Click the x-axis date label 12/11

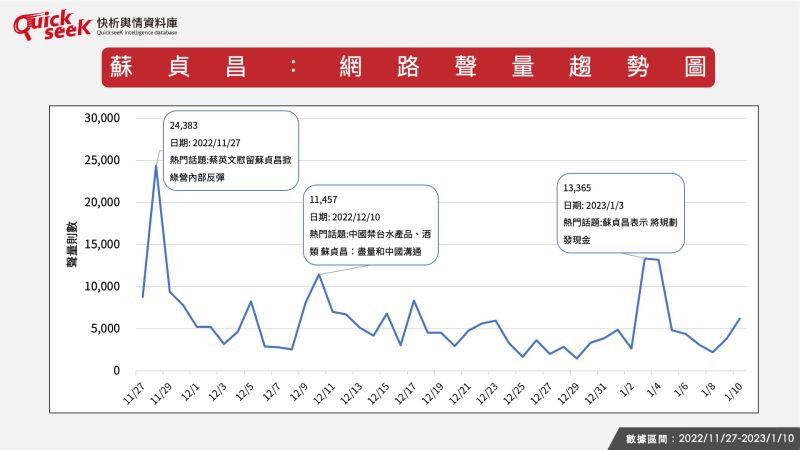coord(324,393)
